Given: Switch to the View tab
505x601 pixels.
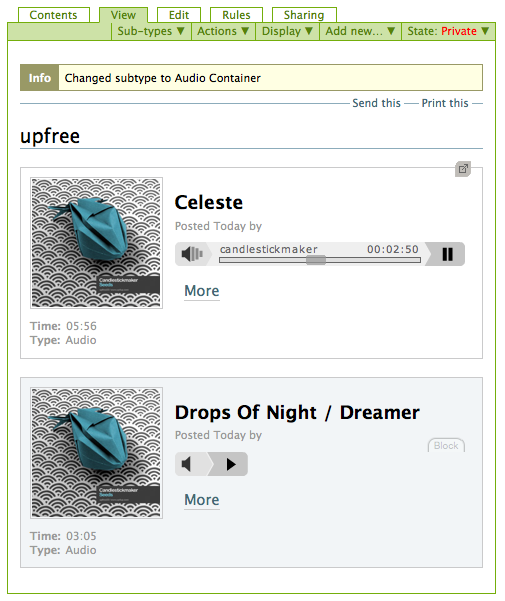Looking at the screenshot, I should 123,15.
